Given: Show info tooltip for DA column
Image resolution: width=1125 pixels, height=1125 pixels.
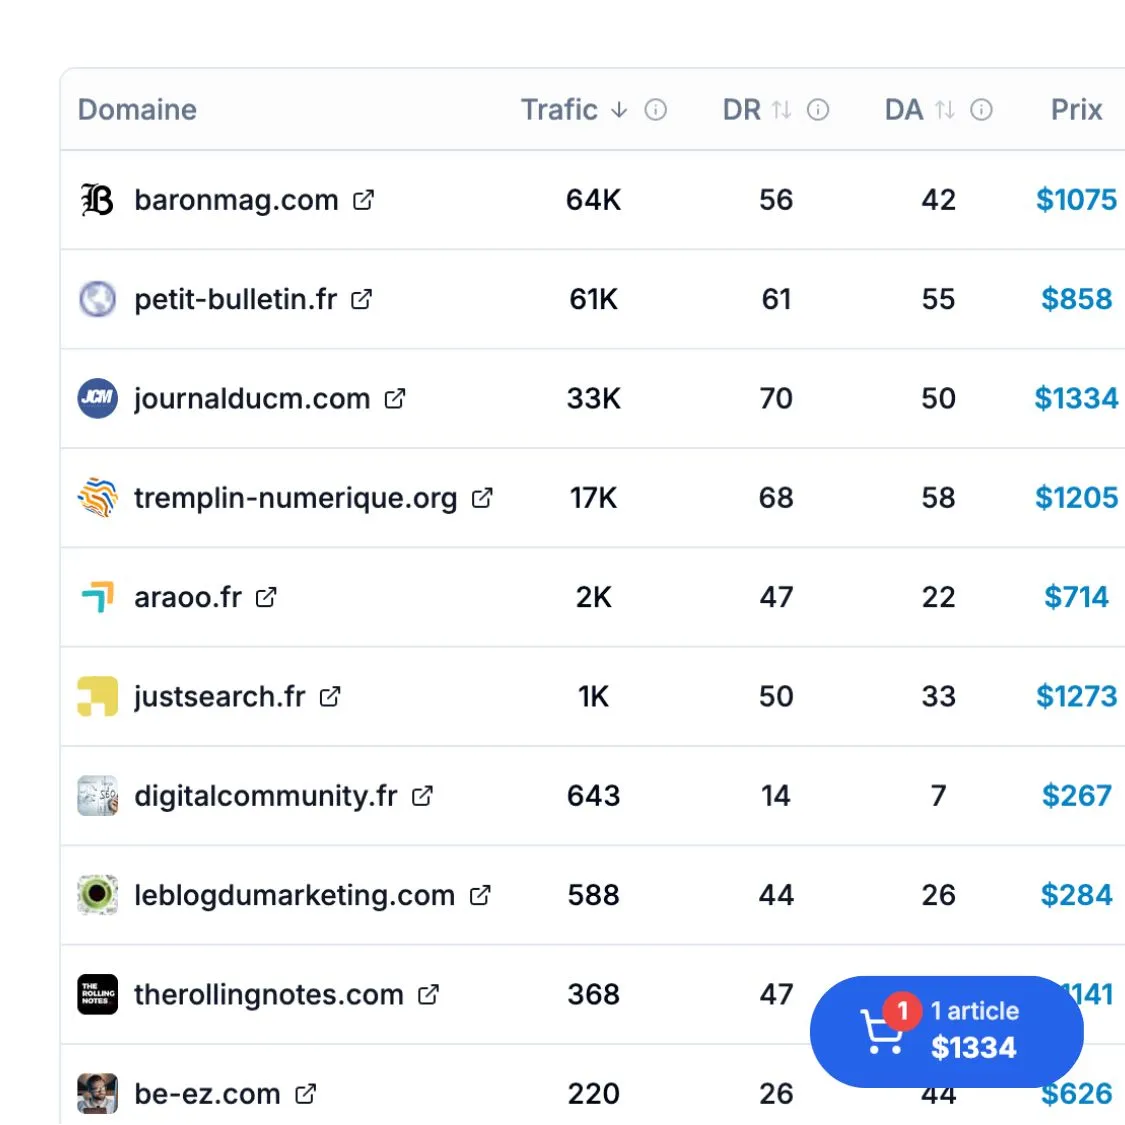Looking at the screenshot, I should tap(981, 110).
